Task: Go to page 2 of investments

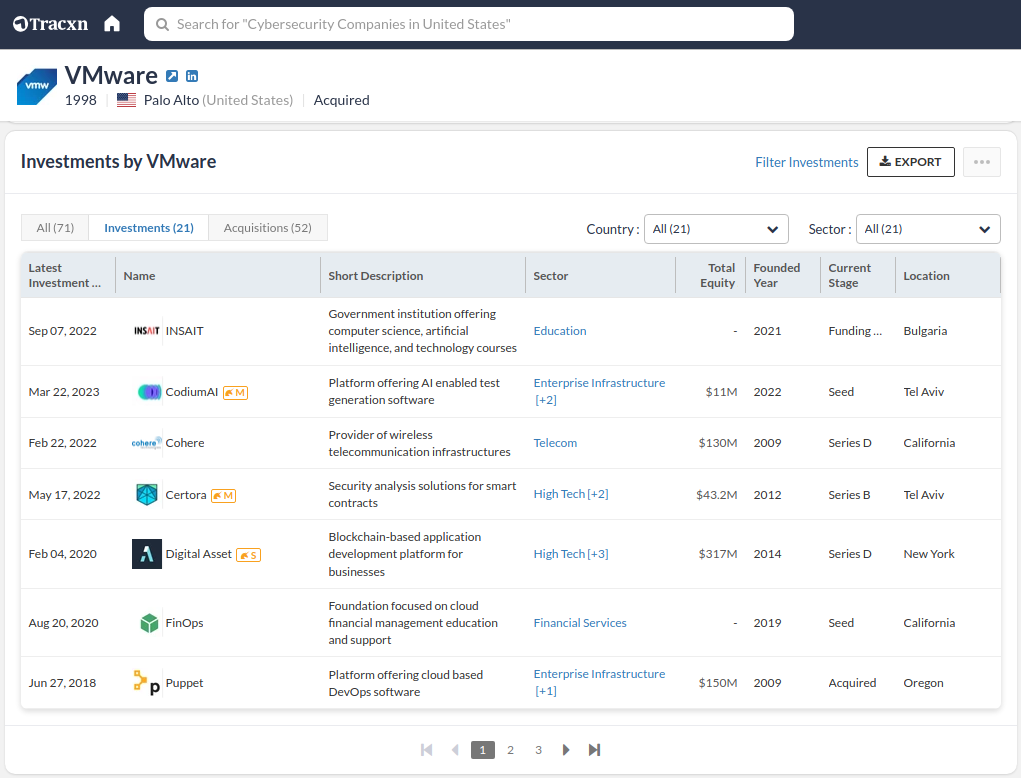Action: 510,750
